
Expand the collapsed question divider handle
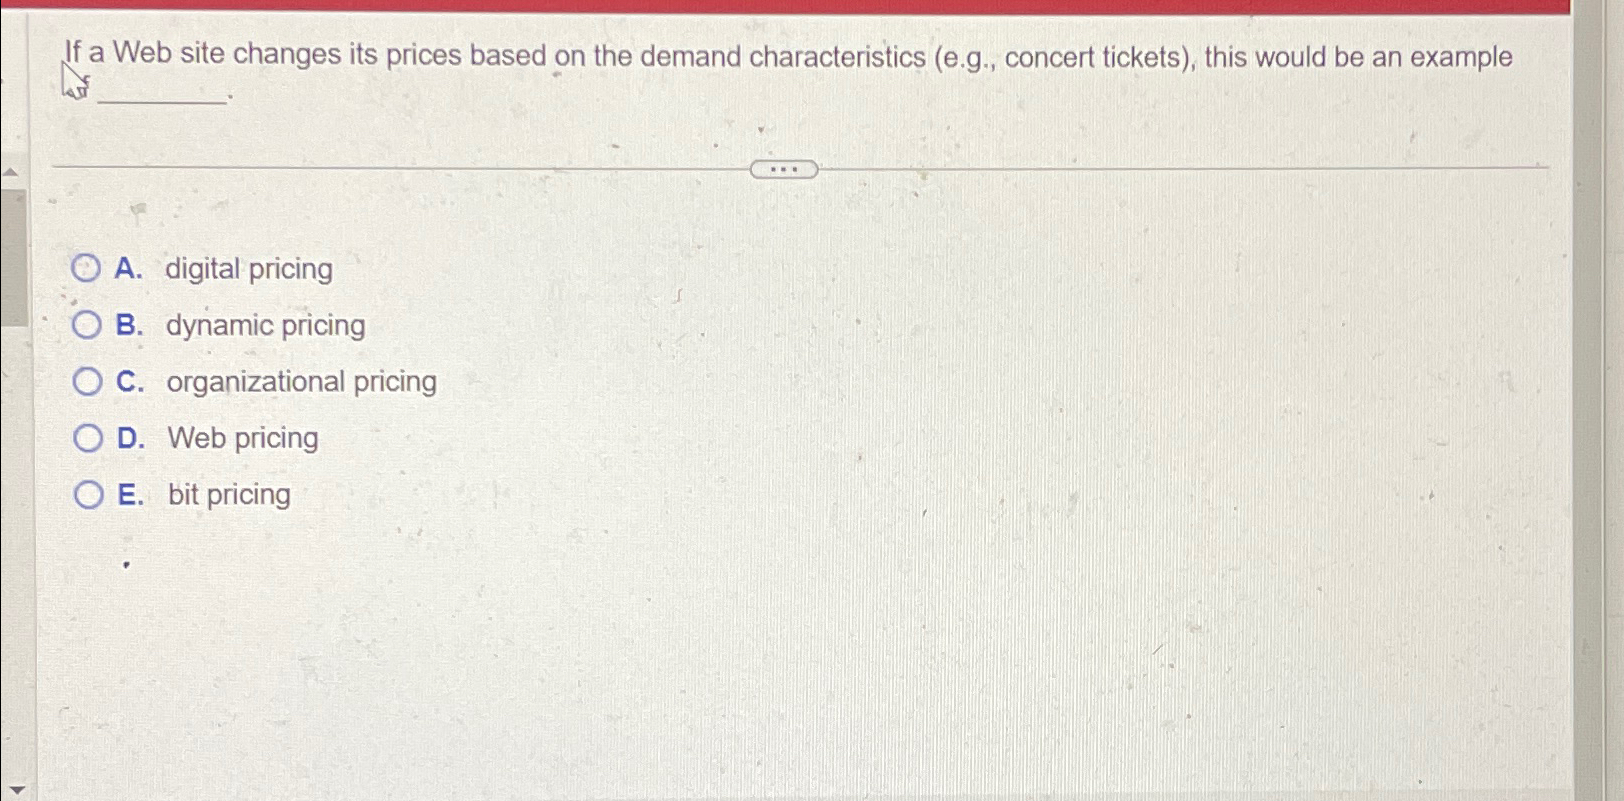[x=783, y=169]
